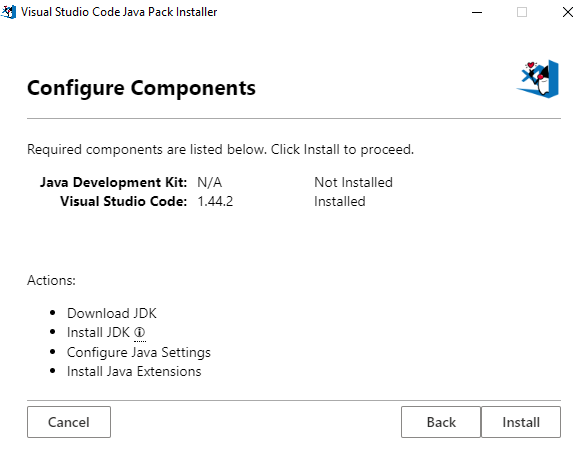Click the version number 1.44.2

(x=215, y=201)
